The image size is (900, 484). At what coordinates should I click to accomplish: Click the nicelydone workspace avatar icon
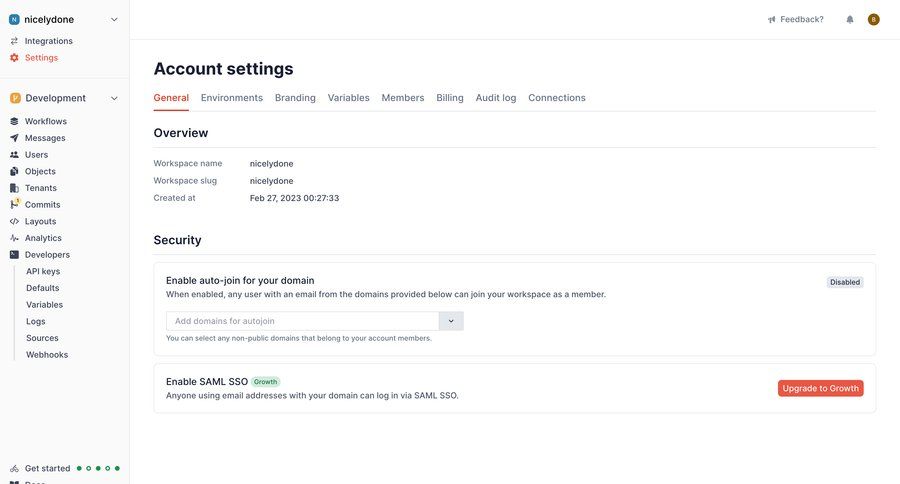click(14, 20)
